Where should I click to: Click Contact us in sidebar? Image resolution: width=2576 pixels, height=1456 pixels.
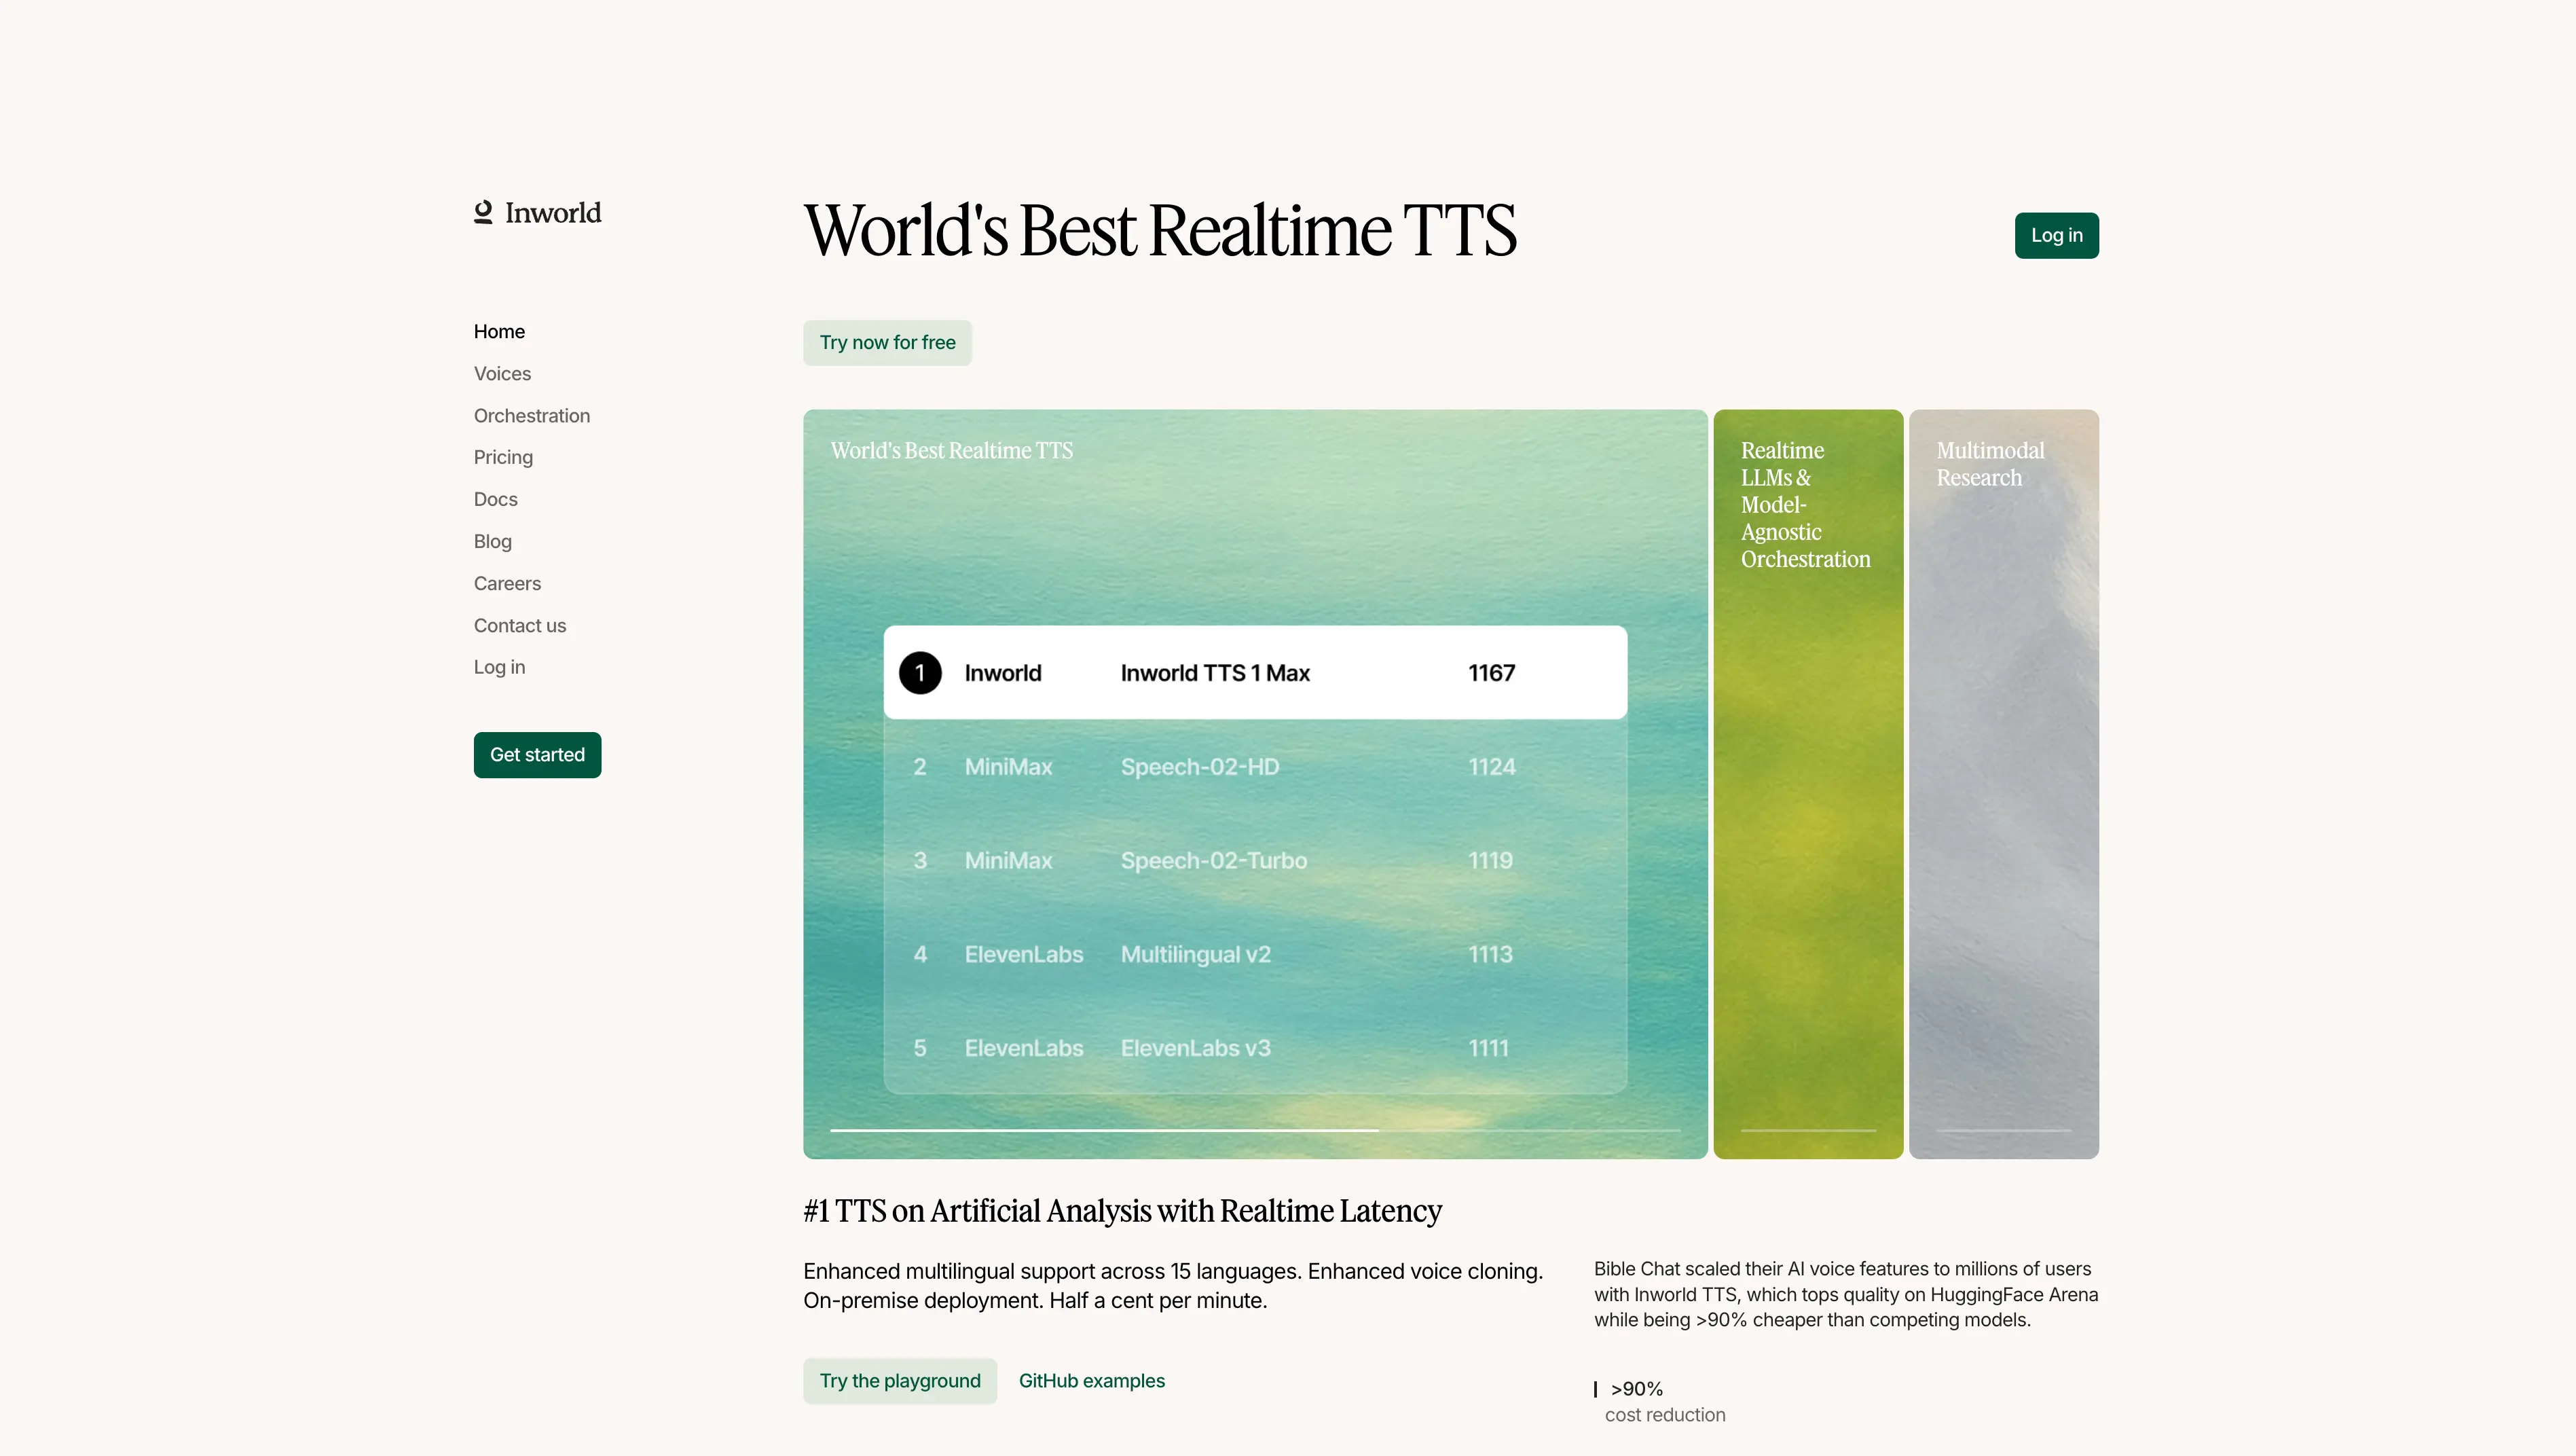pos(519,625)
